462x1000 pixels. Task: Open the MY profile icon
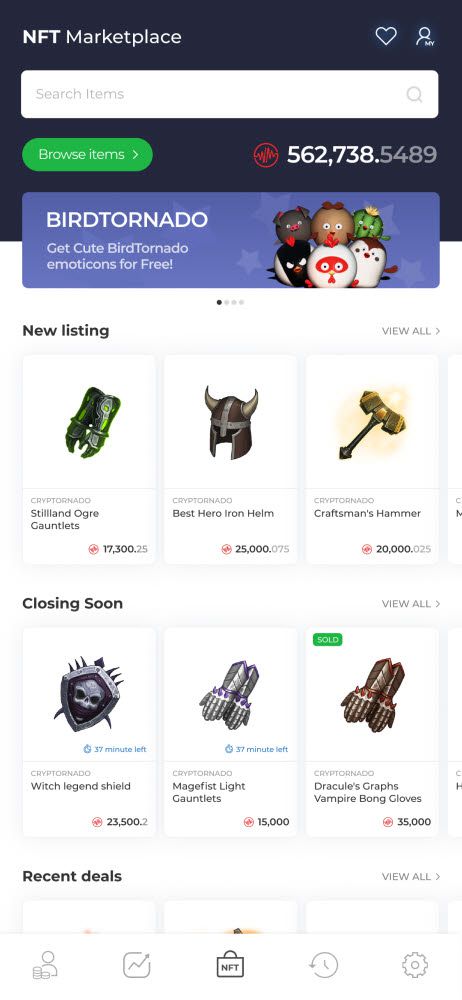pos(425,36)
